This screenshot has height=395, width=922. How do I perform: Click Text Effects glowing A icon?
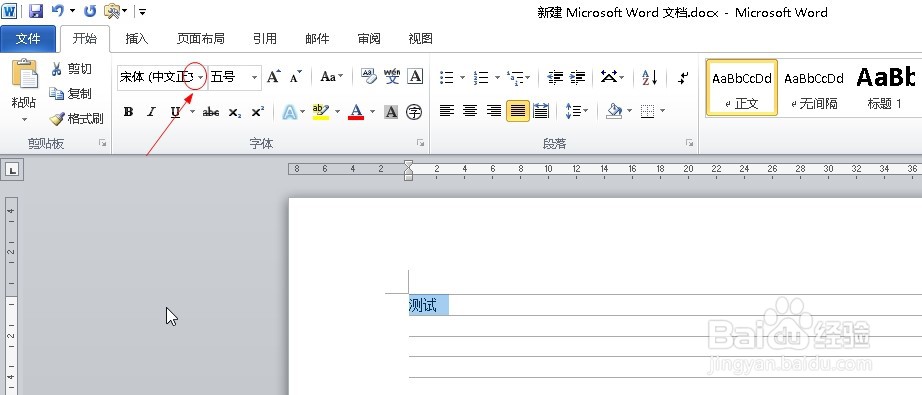[x=289, y=112]
